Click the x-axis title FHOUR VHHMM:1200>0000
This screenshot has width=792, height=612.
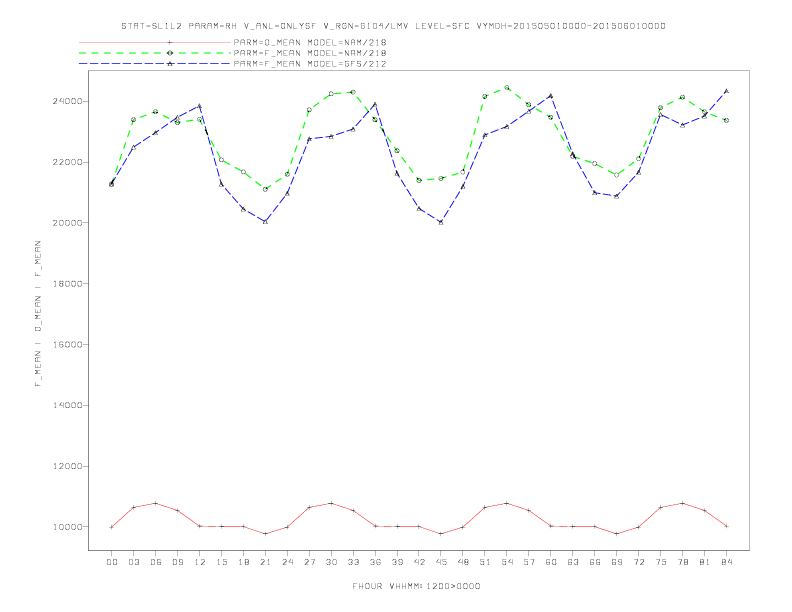click(416, 586)
